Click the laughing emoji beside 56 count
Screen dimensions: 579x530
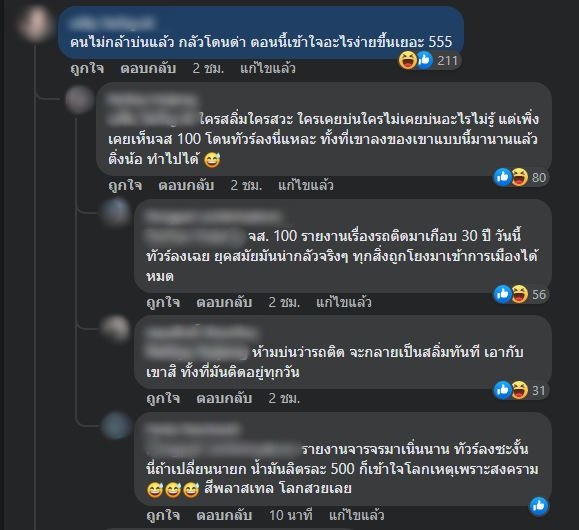(520, 294)
